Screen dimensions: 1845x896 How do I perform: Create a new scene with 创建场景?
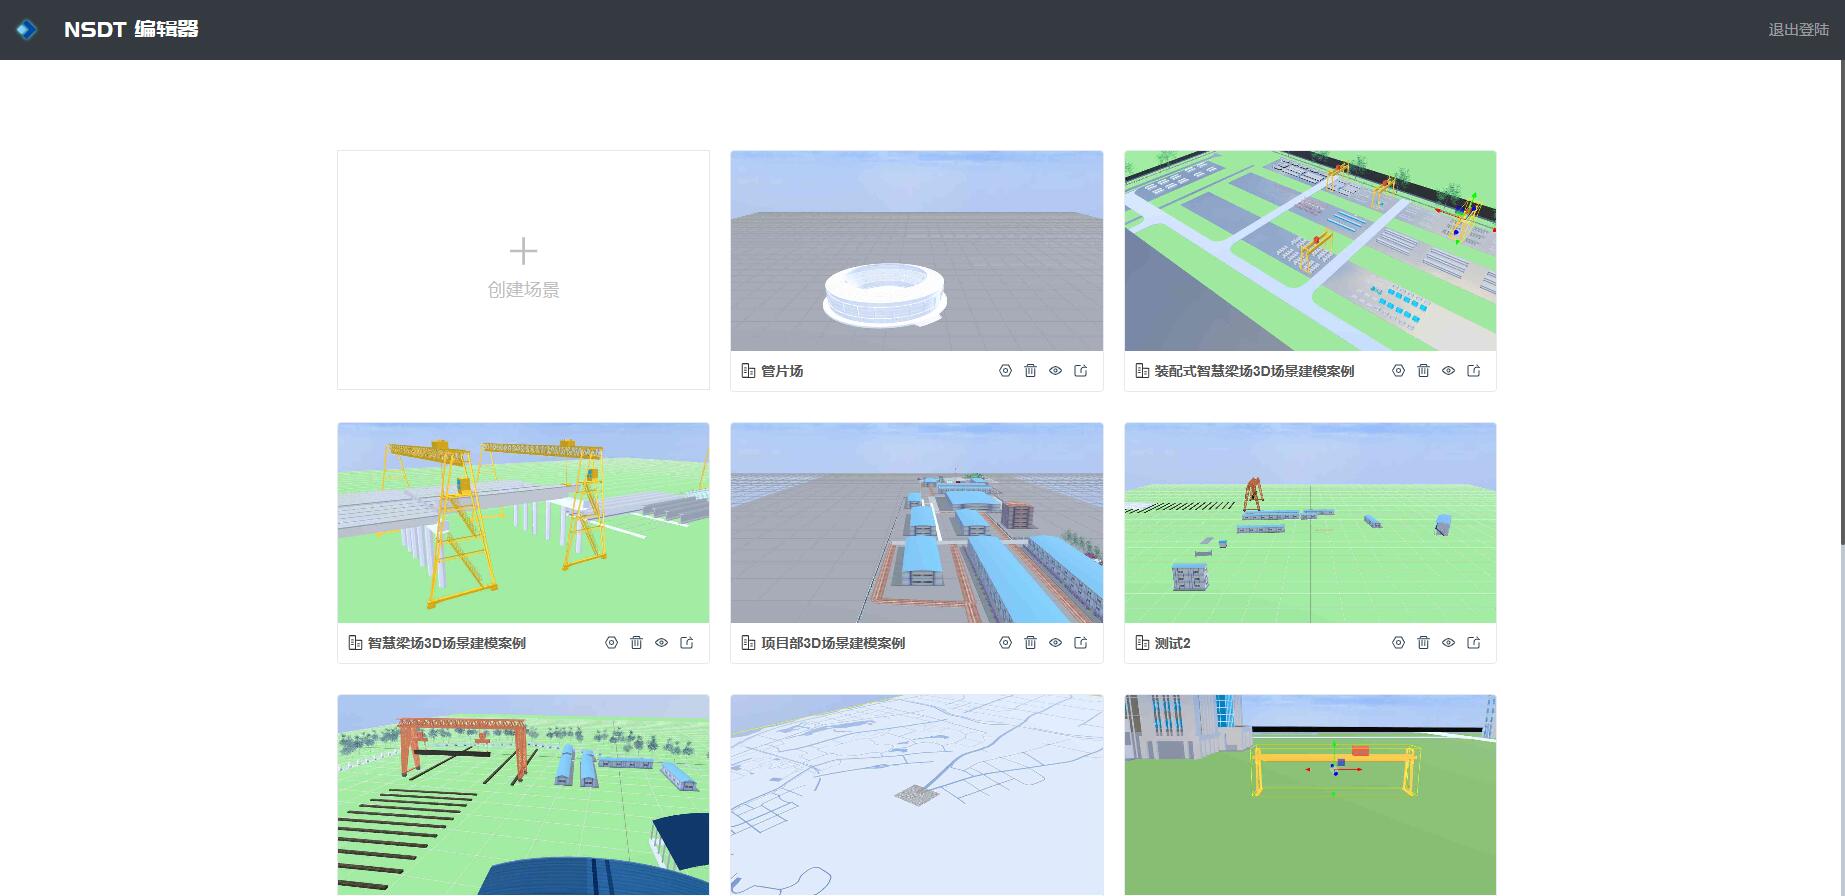click(x=523, y=270)
